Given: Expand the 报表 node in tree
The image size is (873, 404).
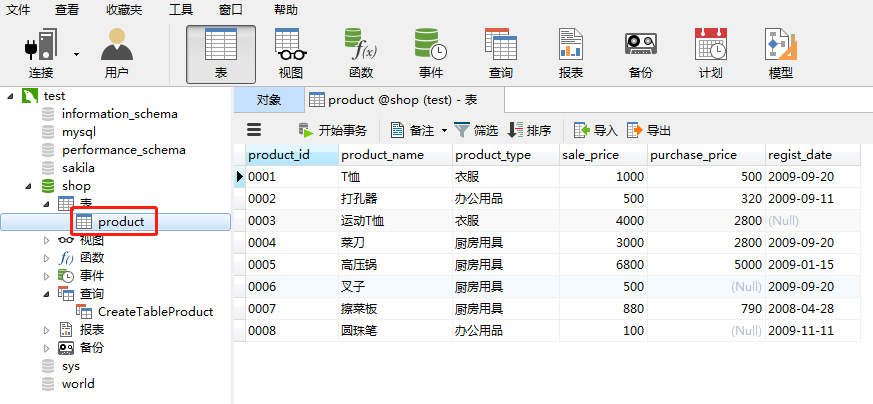Looking at the screenshot, I should [x=47, y=330].
